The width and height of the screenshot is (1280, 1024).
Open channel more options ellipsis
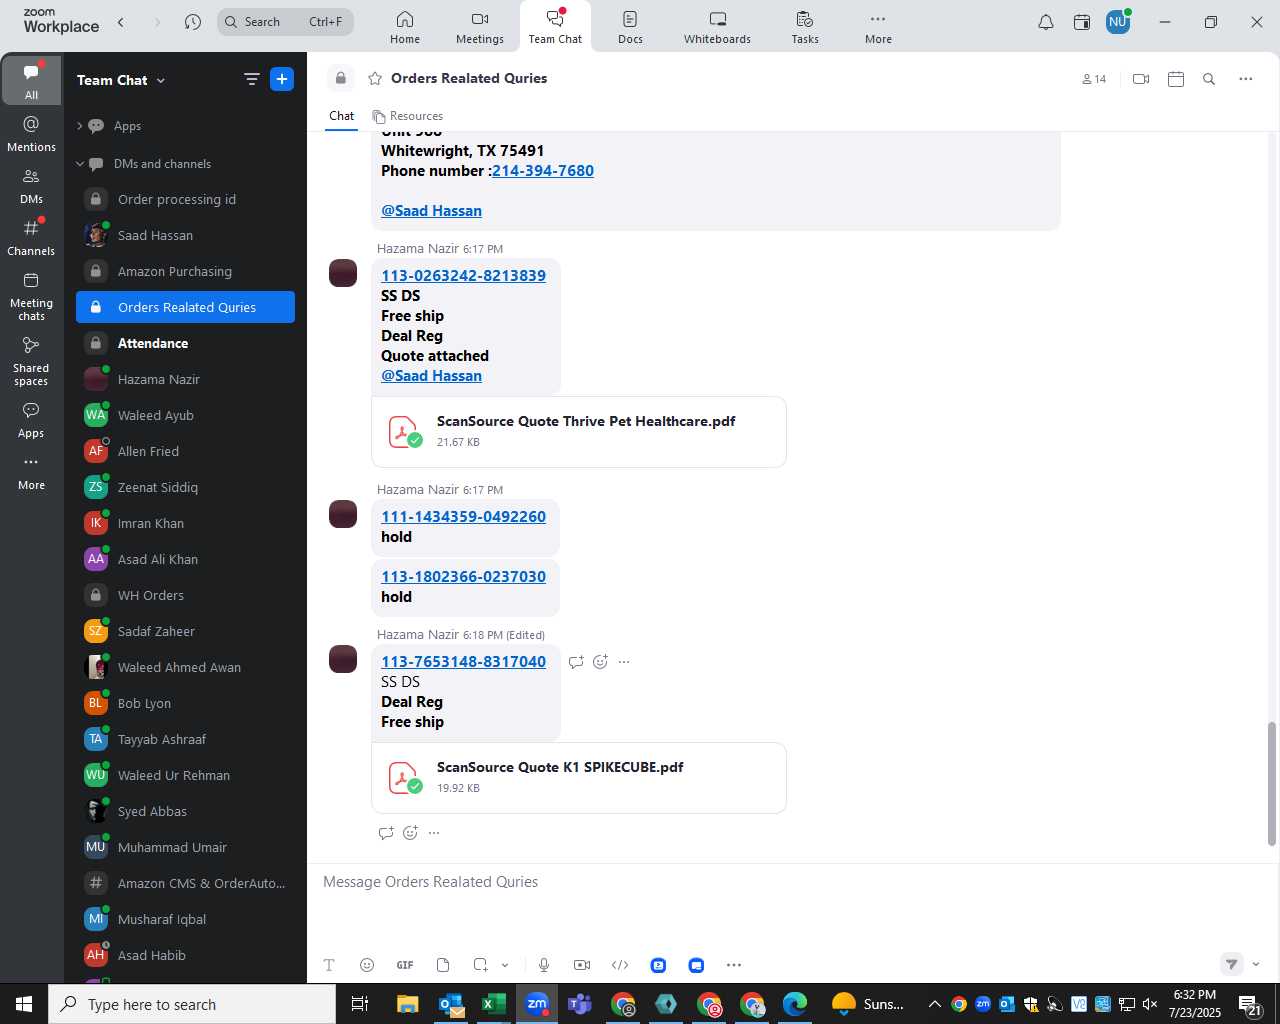pyautogui.click(x=1246, y=79)
